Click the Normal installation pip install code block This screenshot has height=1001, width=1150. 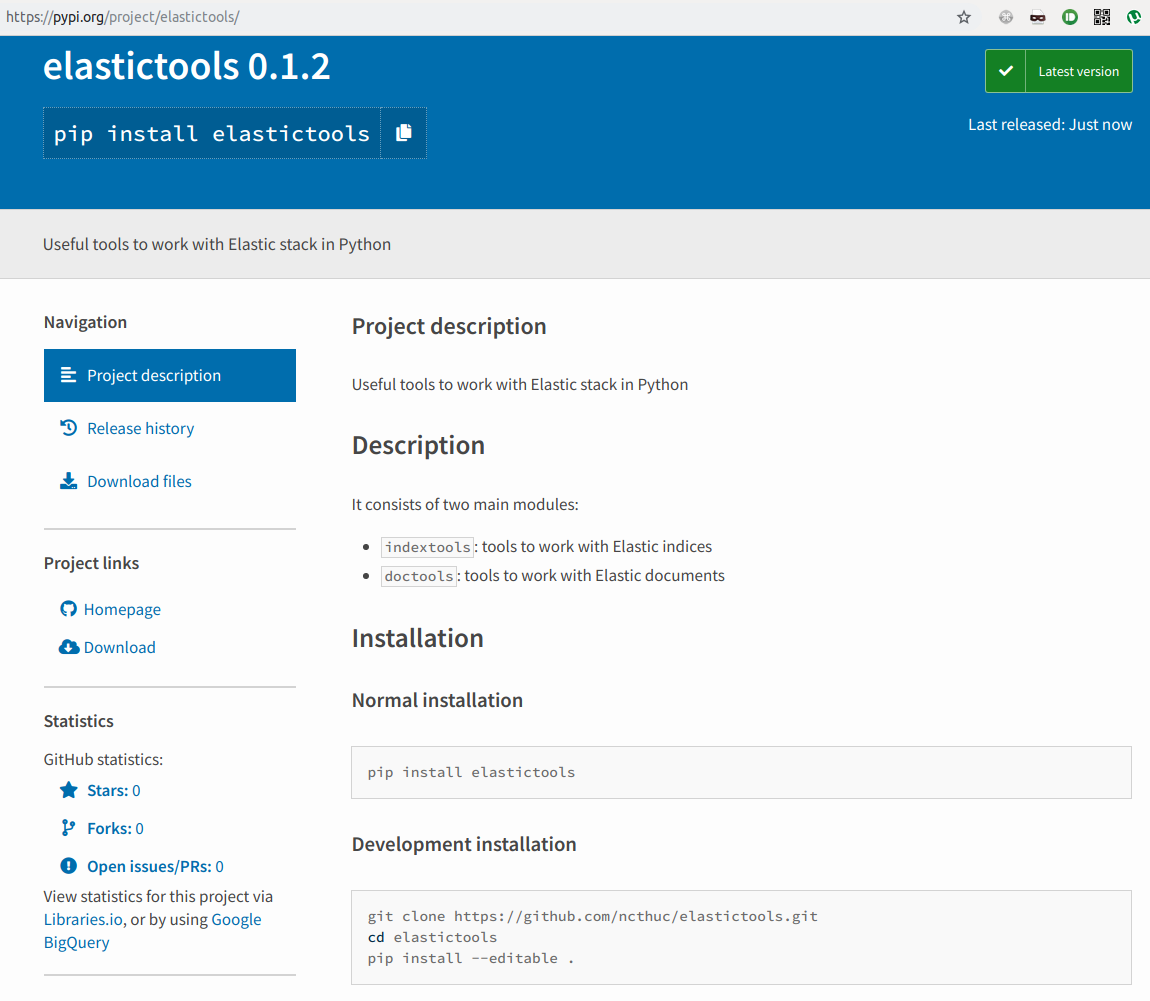741,772
